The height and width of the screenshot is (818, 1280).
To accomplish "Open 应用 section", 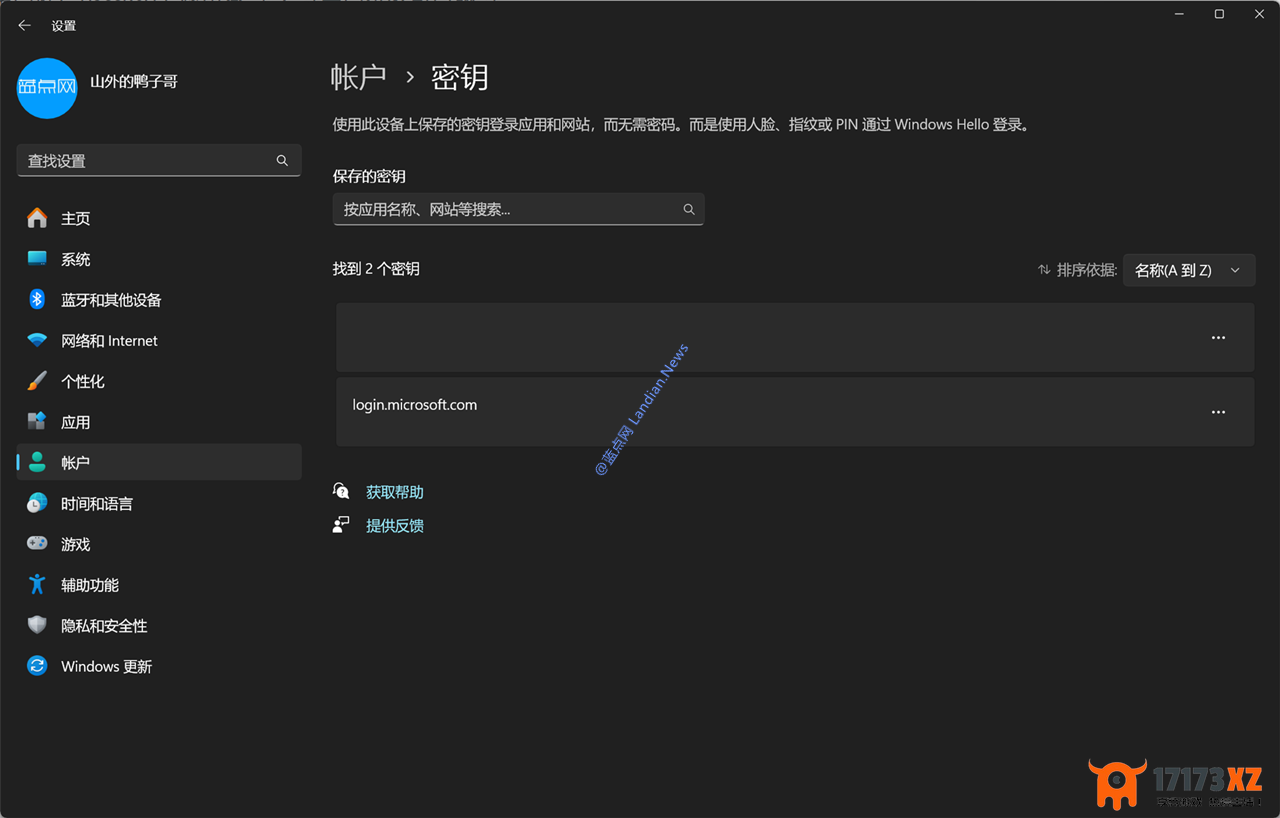I will [x=159, y=422].
